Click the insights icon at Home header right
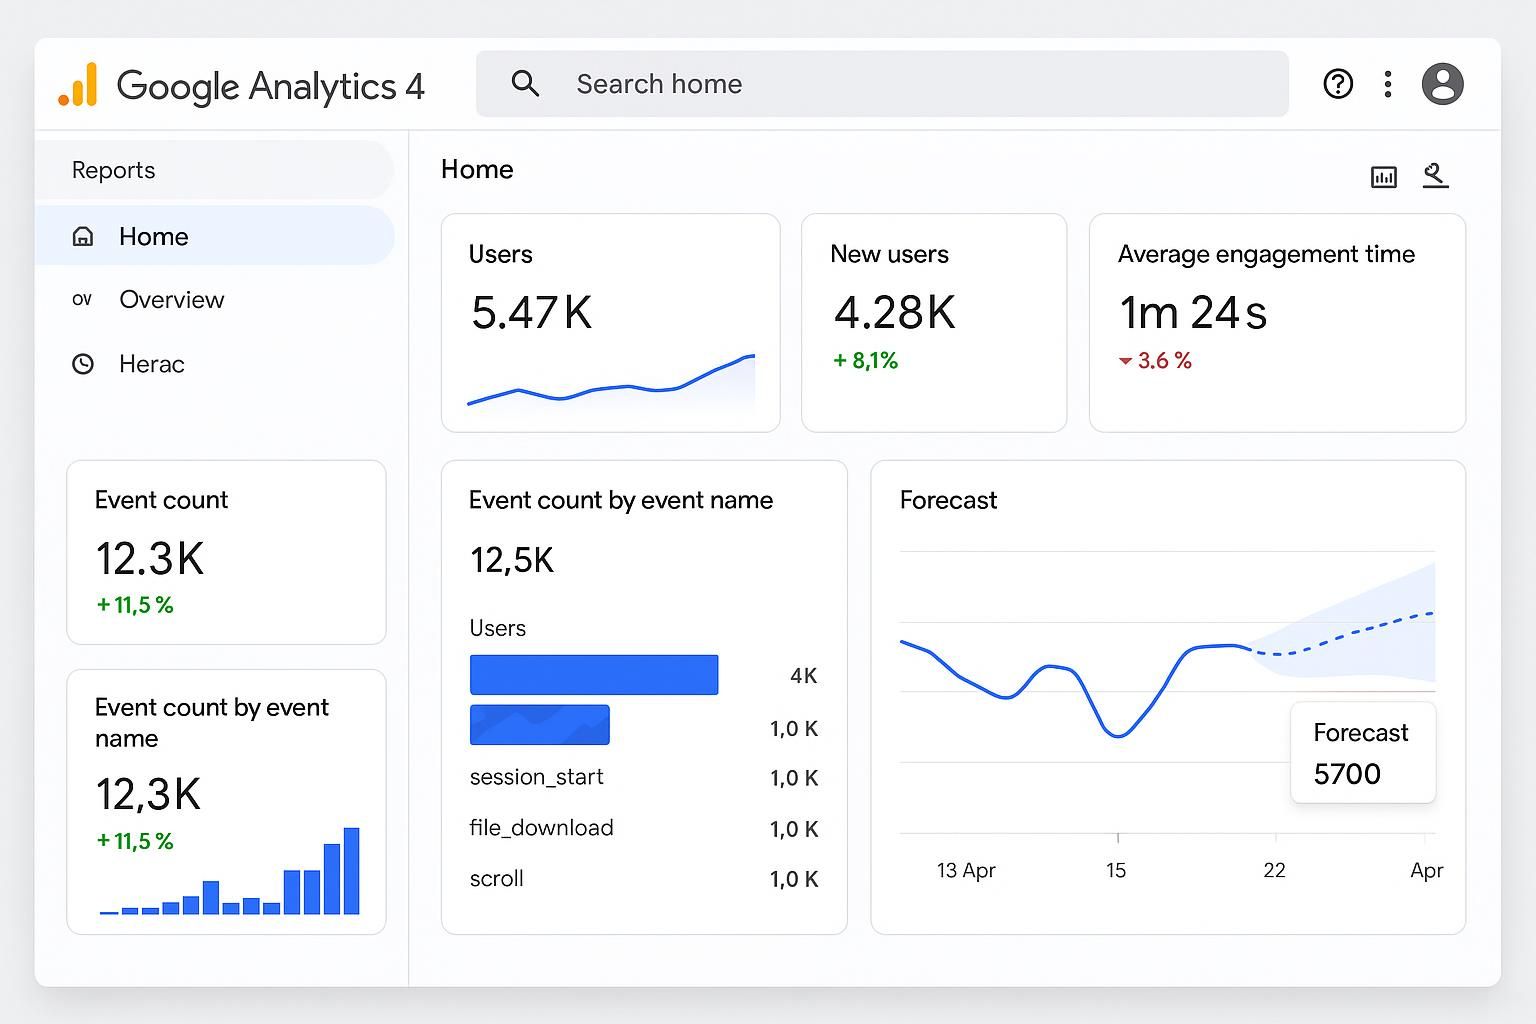 coord(1435,176)
